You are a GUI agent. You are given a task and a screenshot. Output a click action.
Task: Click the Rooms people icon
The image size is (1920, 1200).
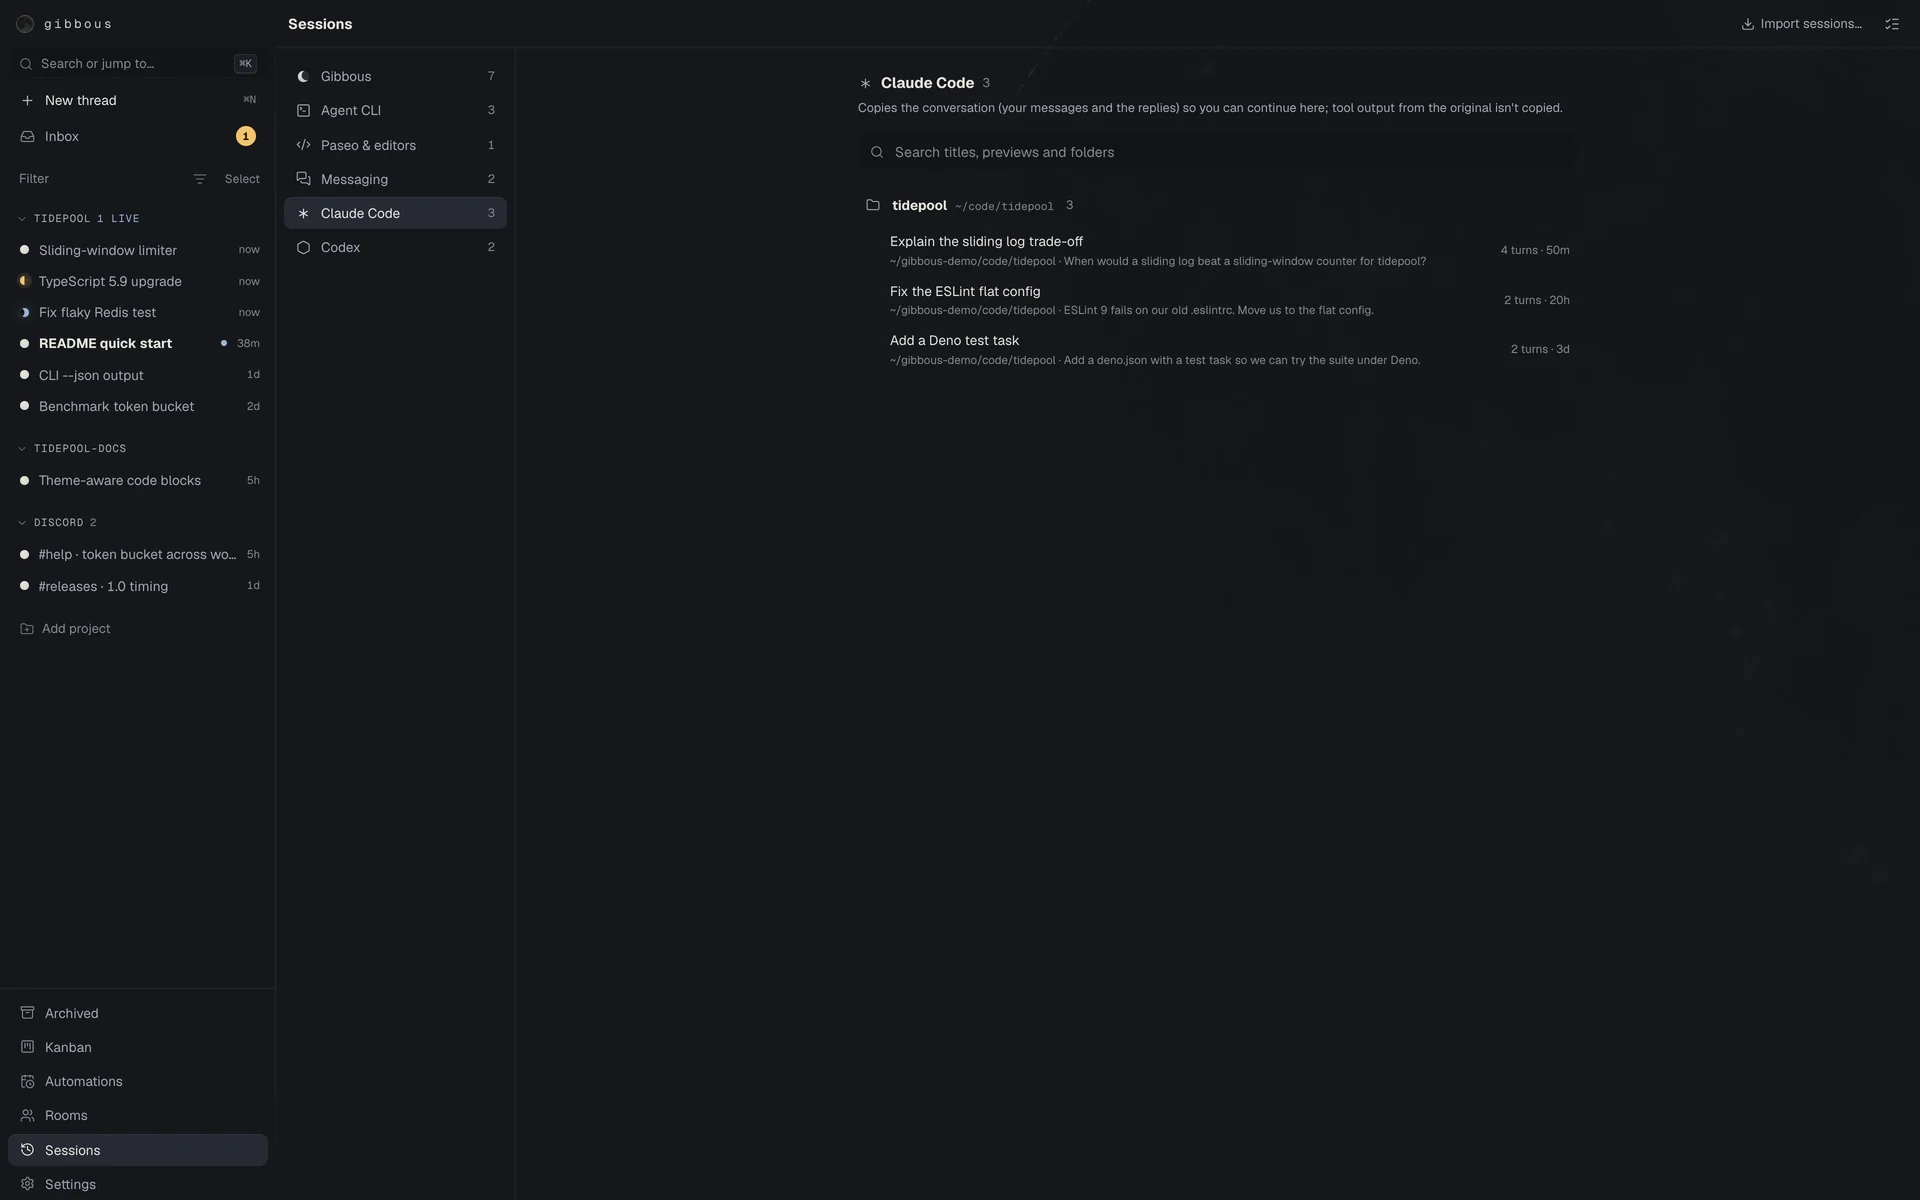point(27,1115)
